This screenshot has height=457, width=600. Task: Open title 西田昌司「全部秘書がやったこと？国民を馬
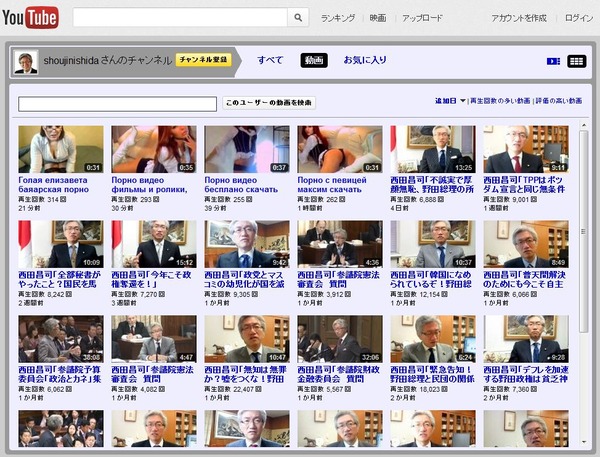[60, 279]
